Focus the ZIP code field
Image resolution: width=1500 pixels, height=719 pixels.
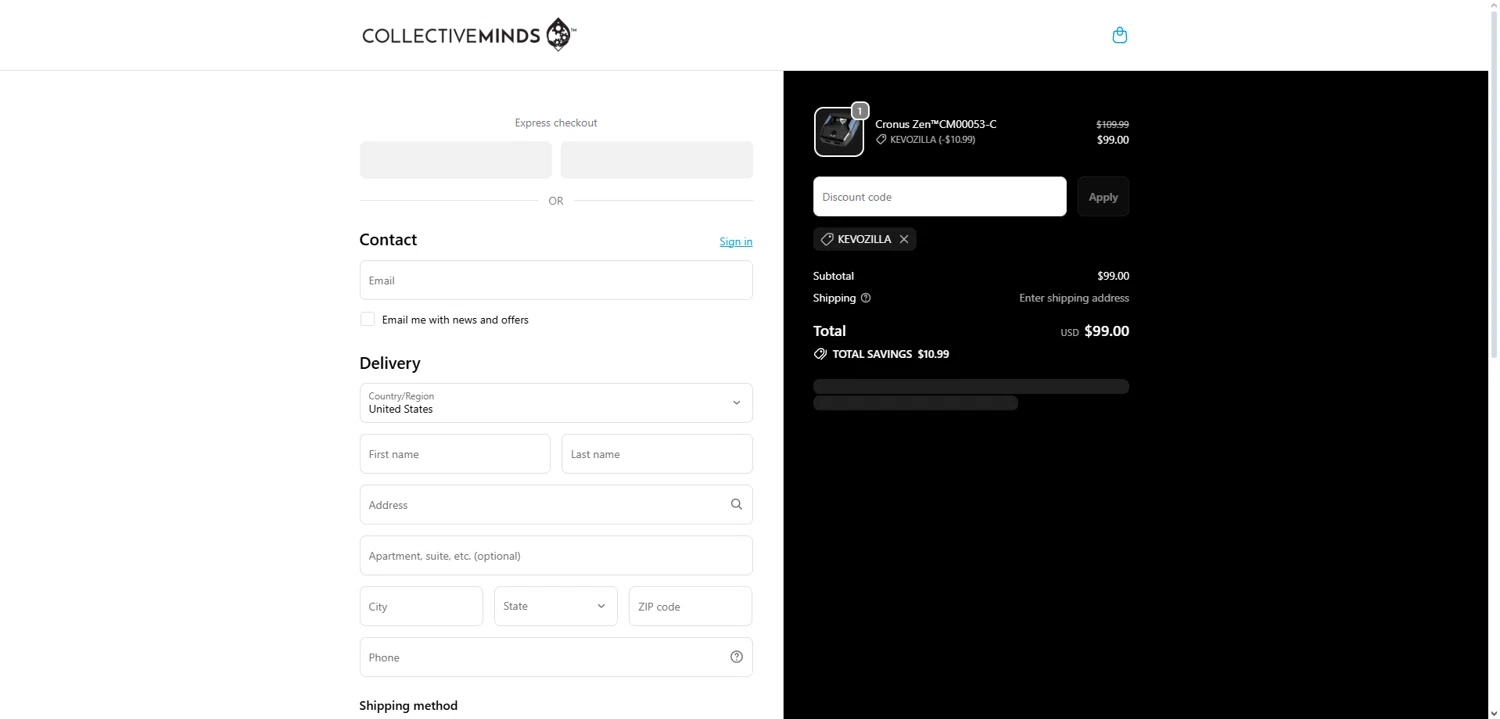(690, 606)
